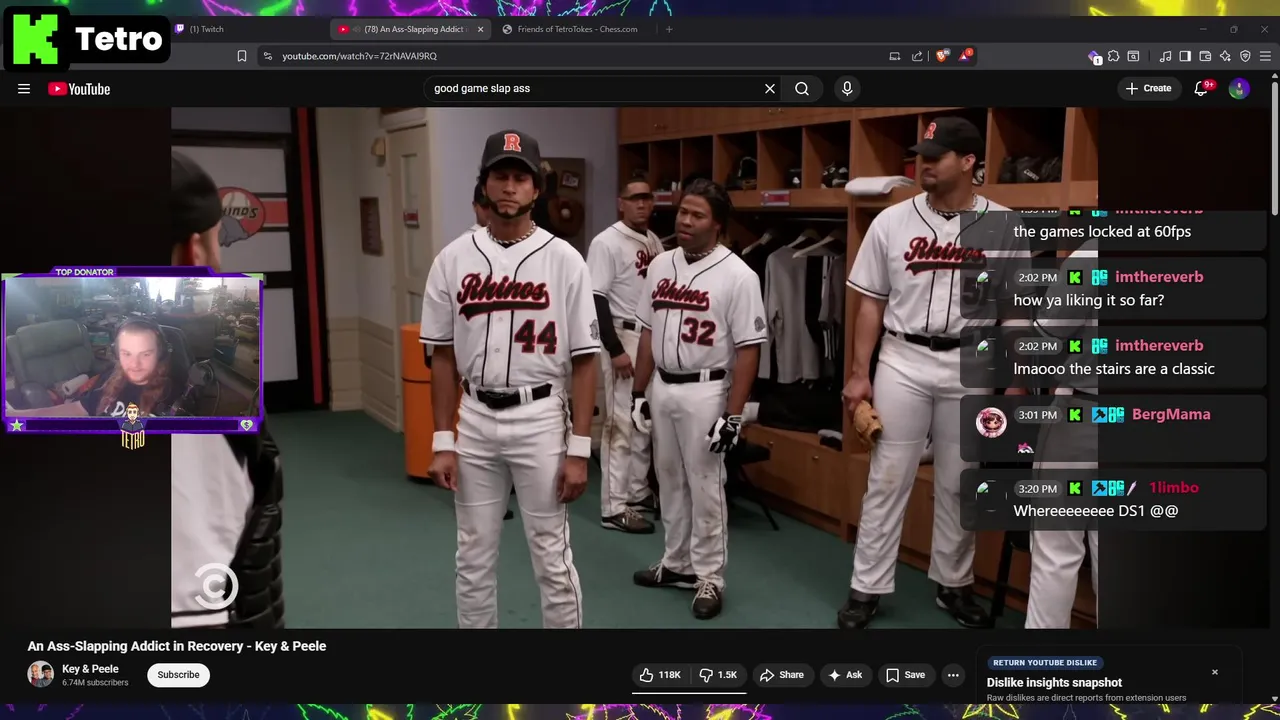Clear the search box with X
Viewport: 1280px width, 720px height.
coord(770,89)
